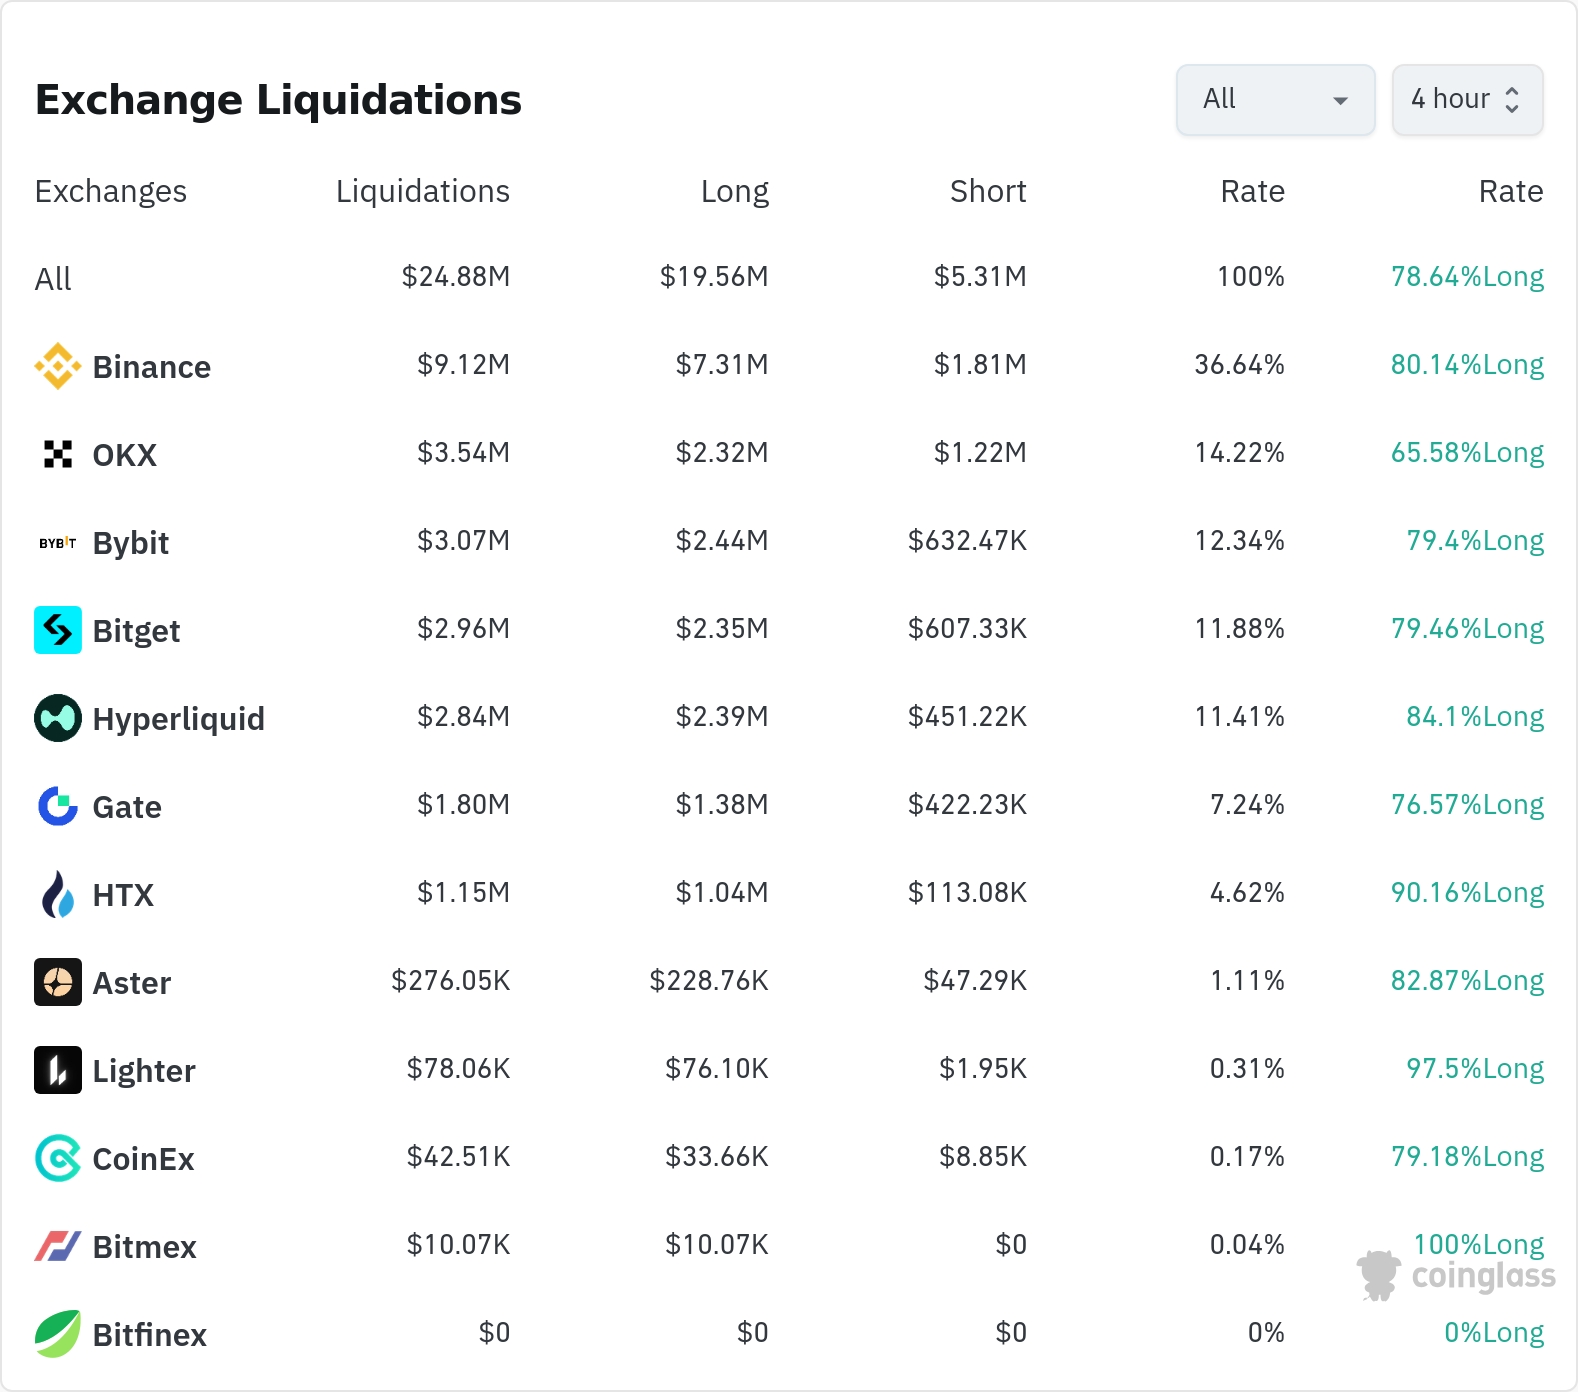Click the Exchanges column header
This screenshot has width=1578, height=1392.
tap(111, 191)
